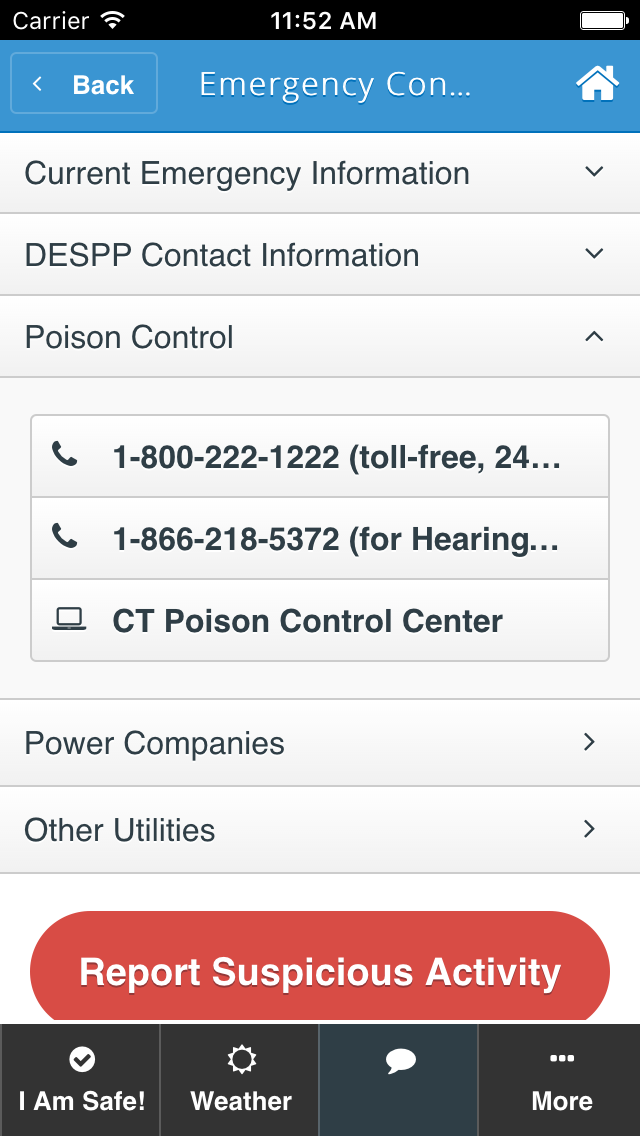Image resolution: width=640 pixels, height=1136 pixels.
Task: Open More via the ellipsis icon
Action: click(x=561, y=1060)
